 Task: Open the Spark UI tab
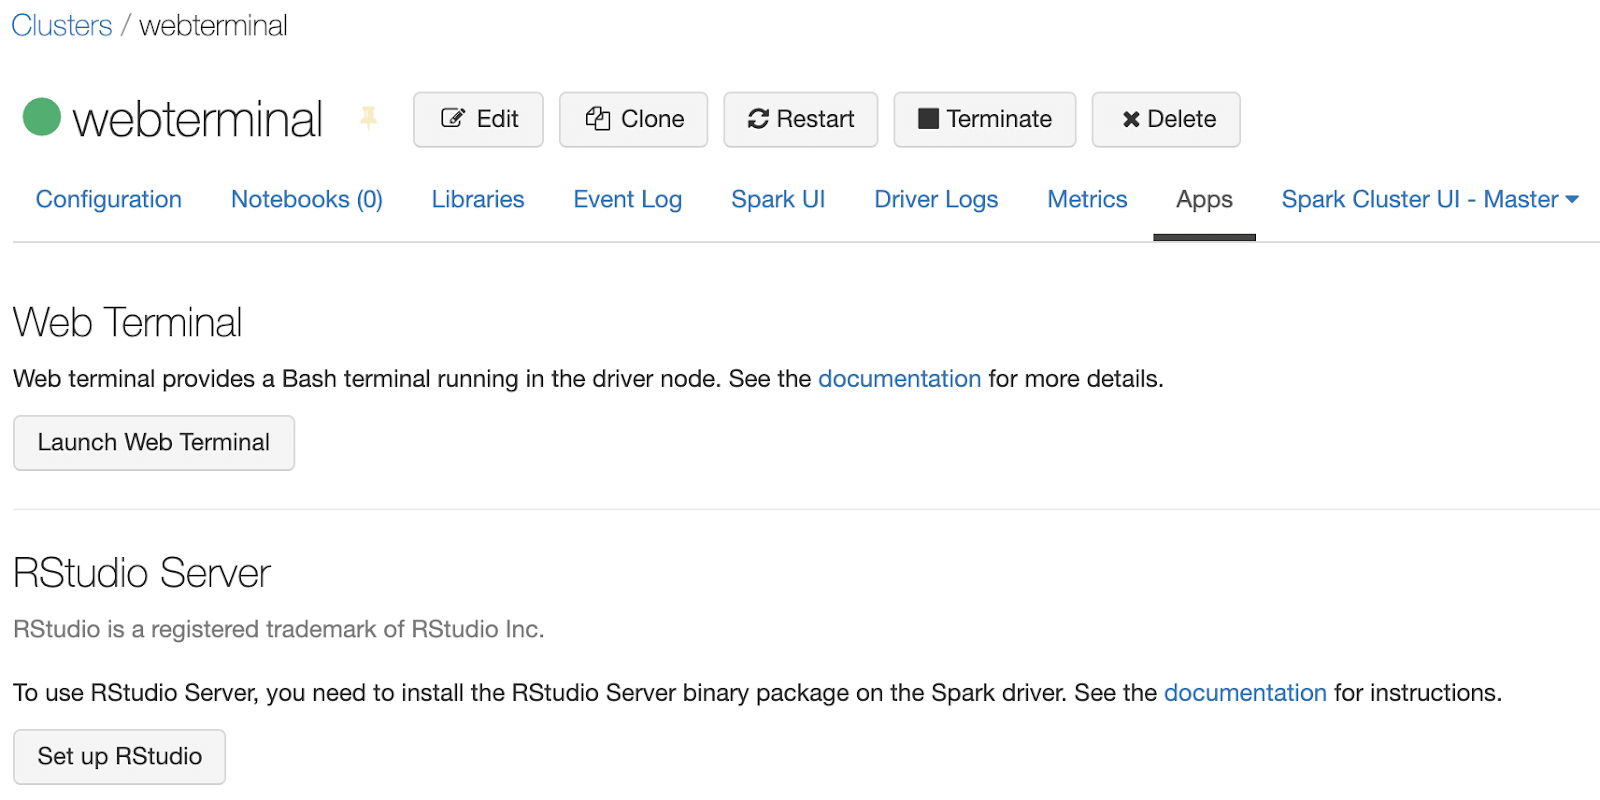pos(778,200)
